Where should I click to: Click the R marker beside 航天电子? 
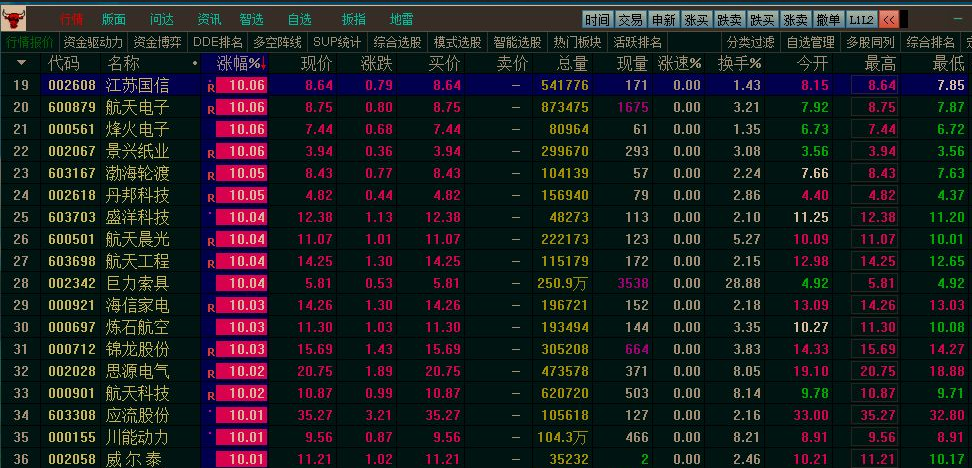pyautogui.click(x=211, y=109)
